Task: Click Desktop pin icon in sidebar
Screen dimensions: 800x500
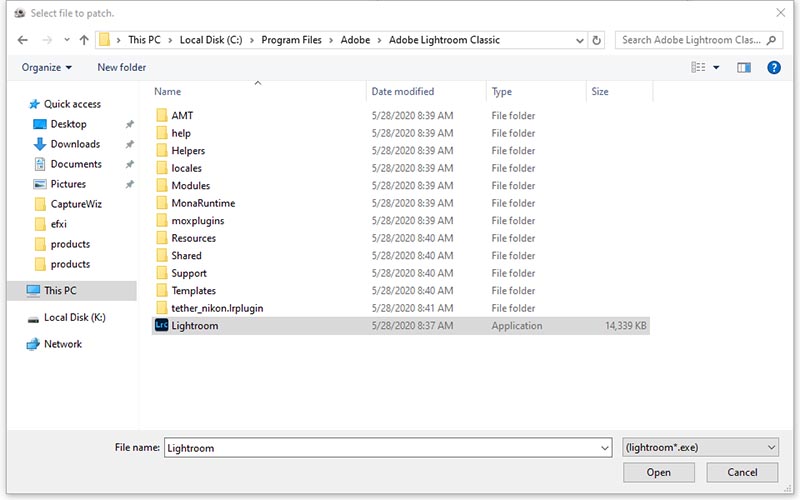Action: (x=130, y=124)
